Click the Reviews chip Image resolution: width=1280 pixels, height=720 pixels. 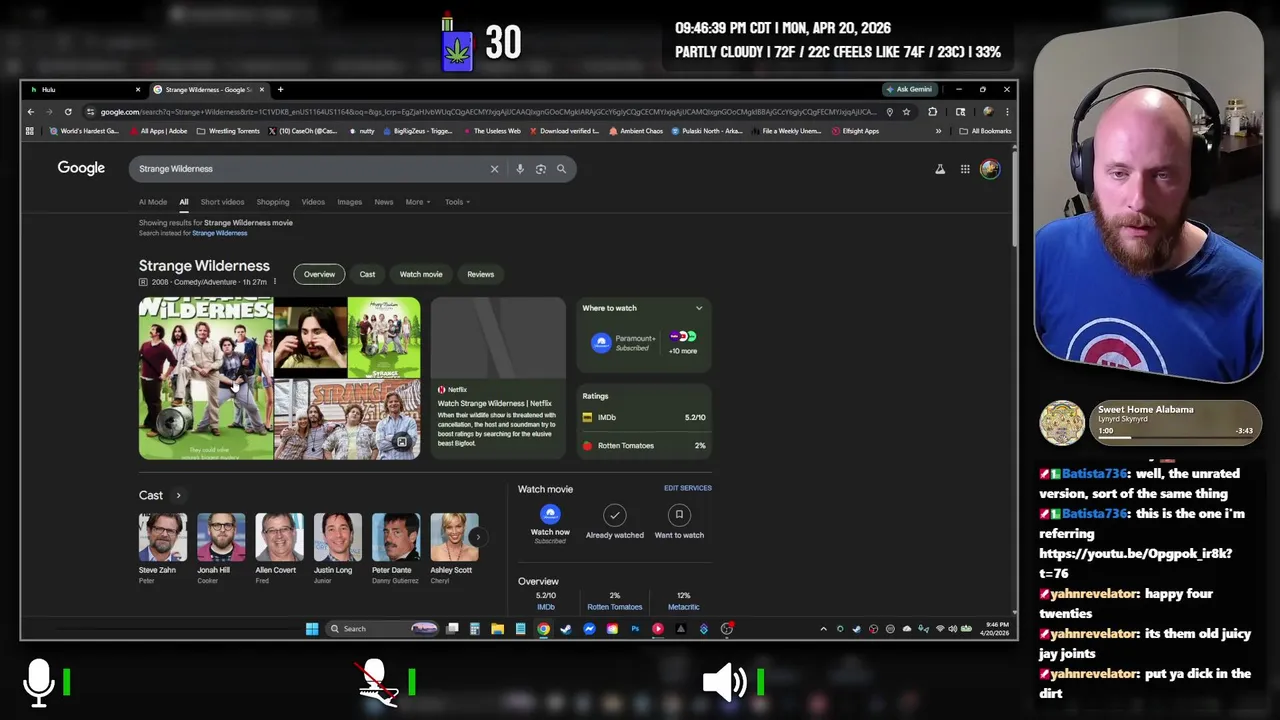click(480, 274)
